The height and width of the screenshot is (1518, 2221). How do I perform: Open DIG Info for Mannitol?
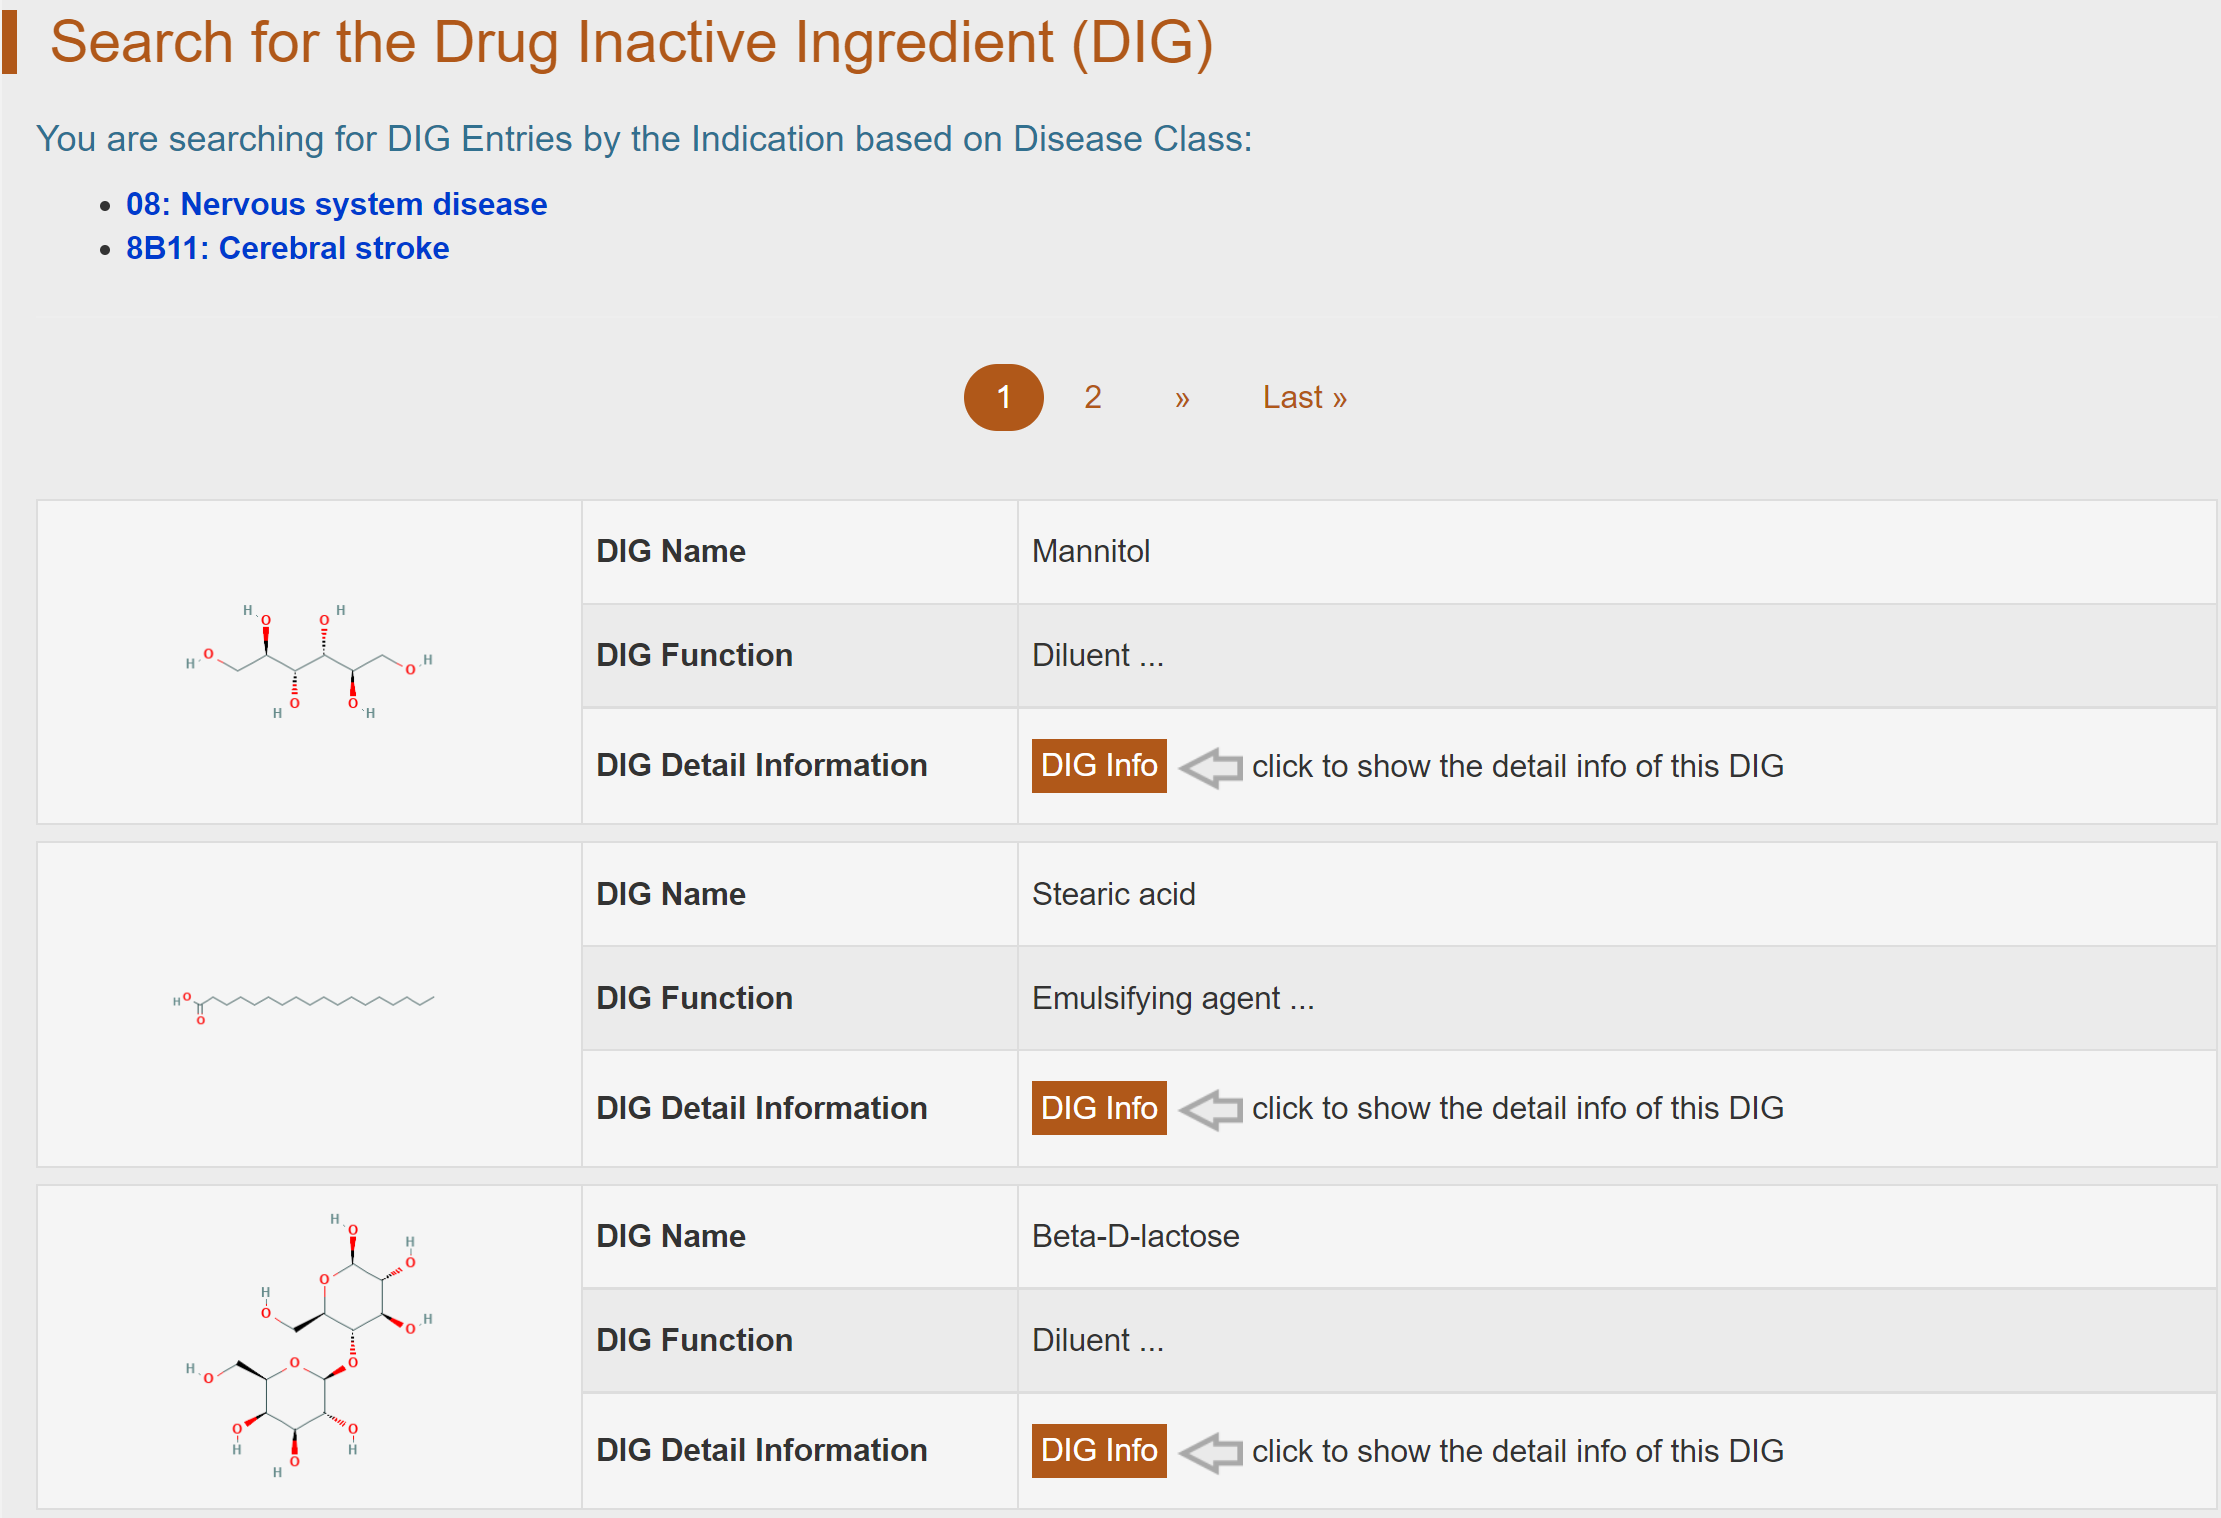point(1098,766)
